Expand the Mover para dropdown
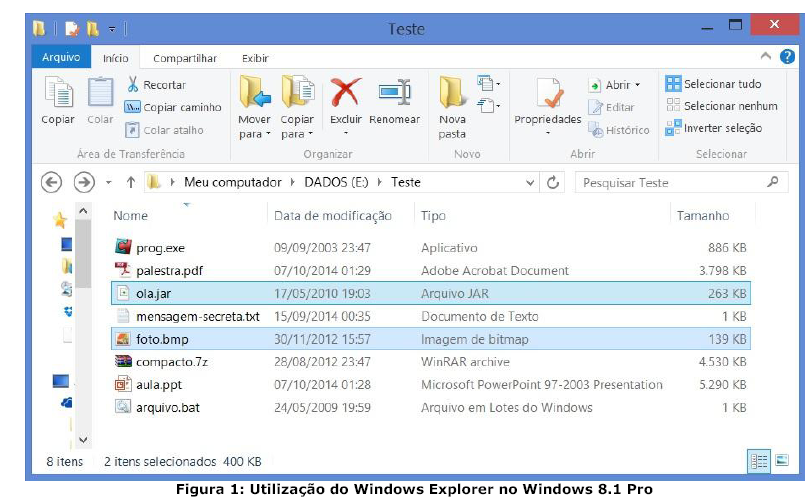Viewport: 812px width, 499px height. click(254, 134)
